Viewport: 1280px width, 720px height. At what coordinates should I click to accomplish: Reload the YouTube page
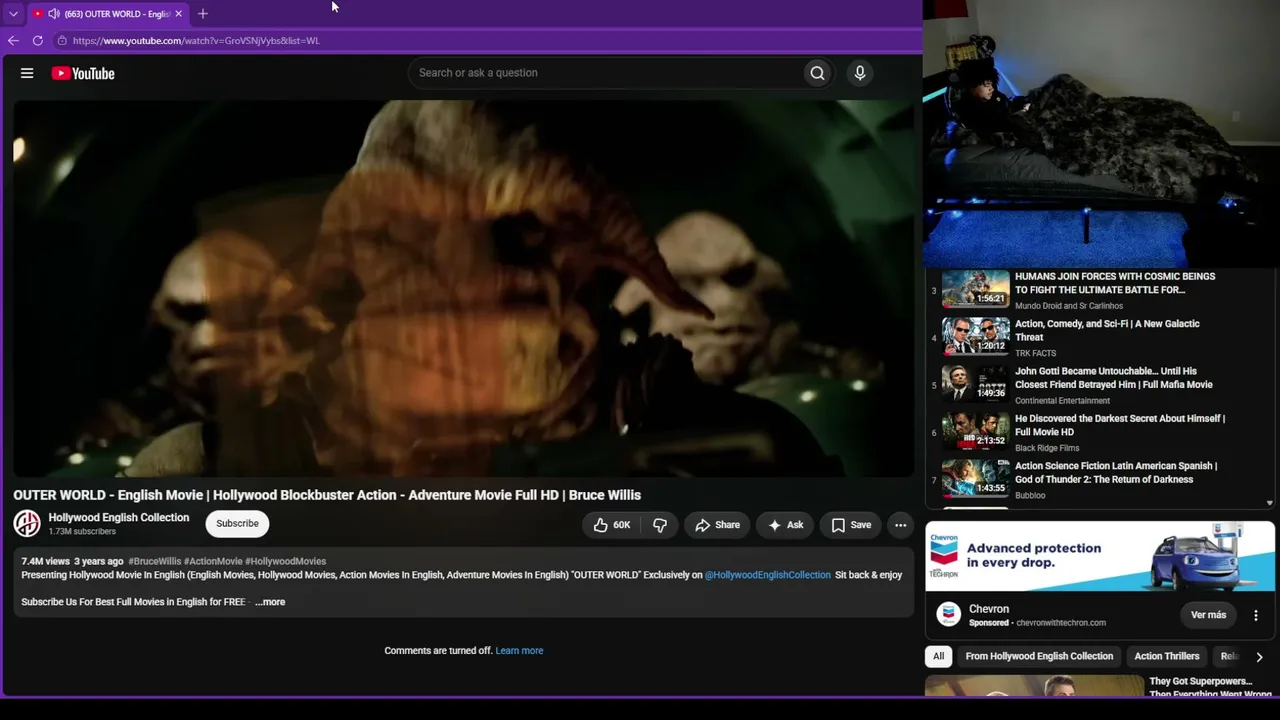tap(38, 41)
